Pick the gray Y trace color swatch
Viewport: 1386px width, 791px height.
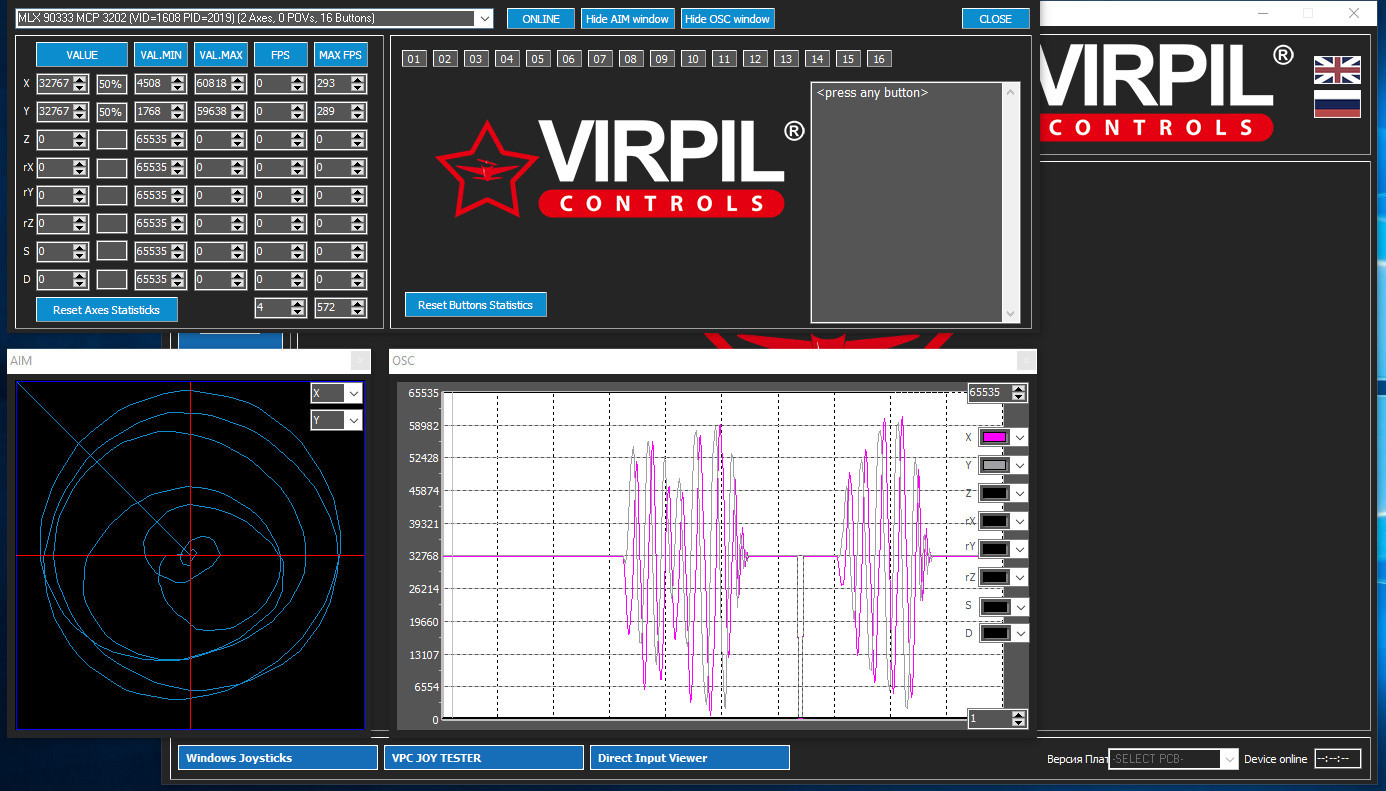click(x=994, y=465)
